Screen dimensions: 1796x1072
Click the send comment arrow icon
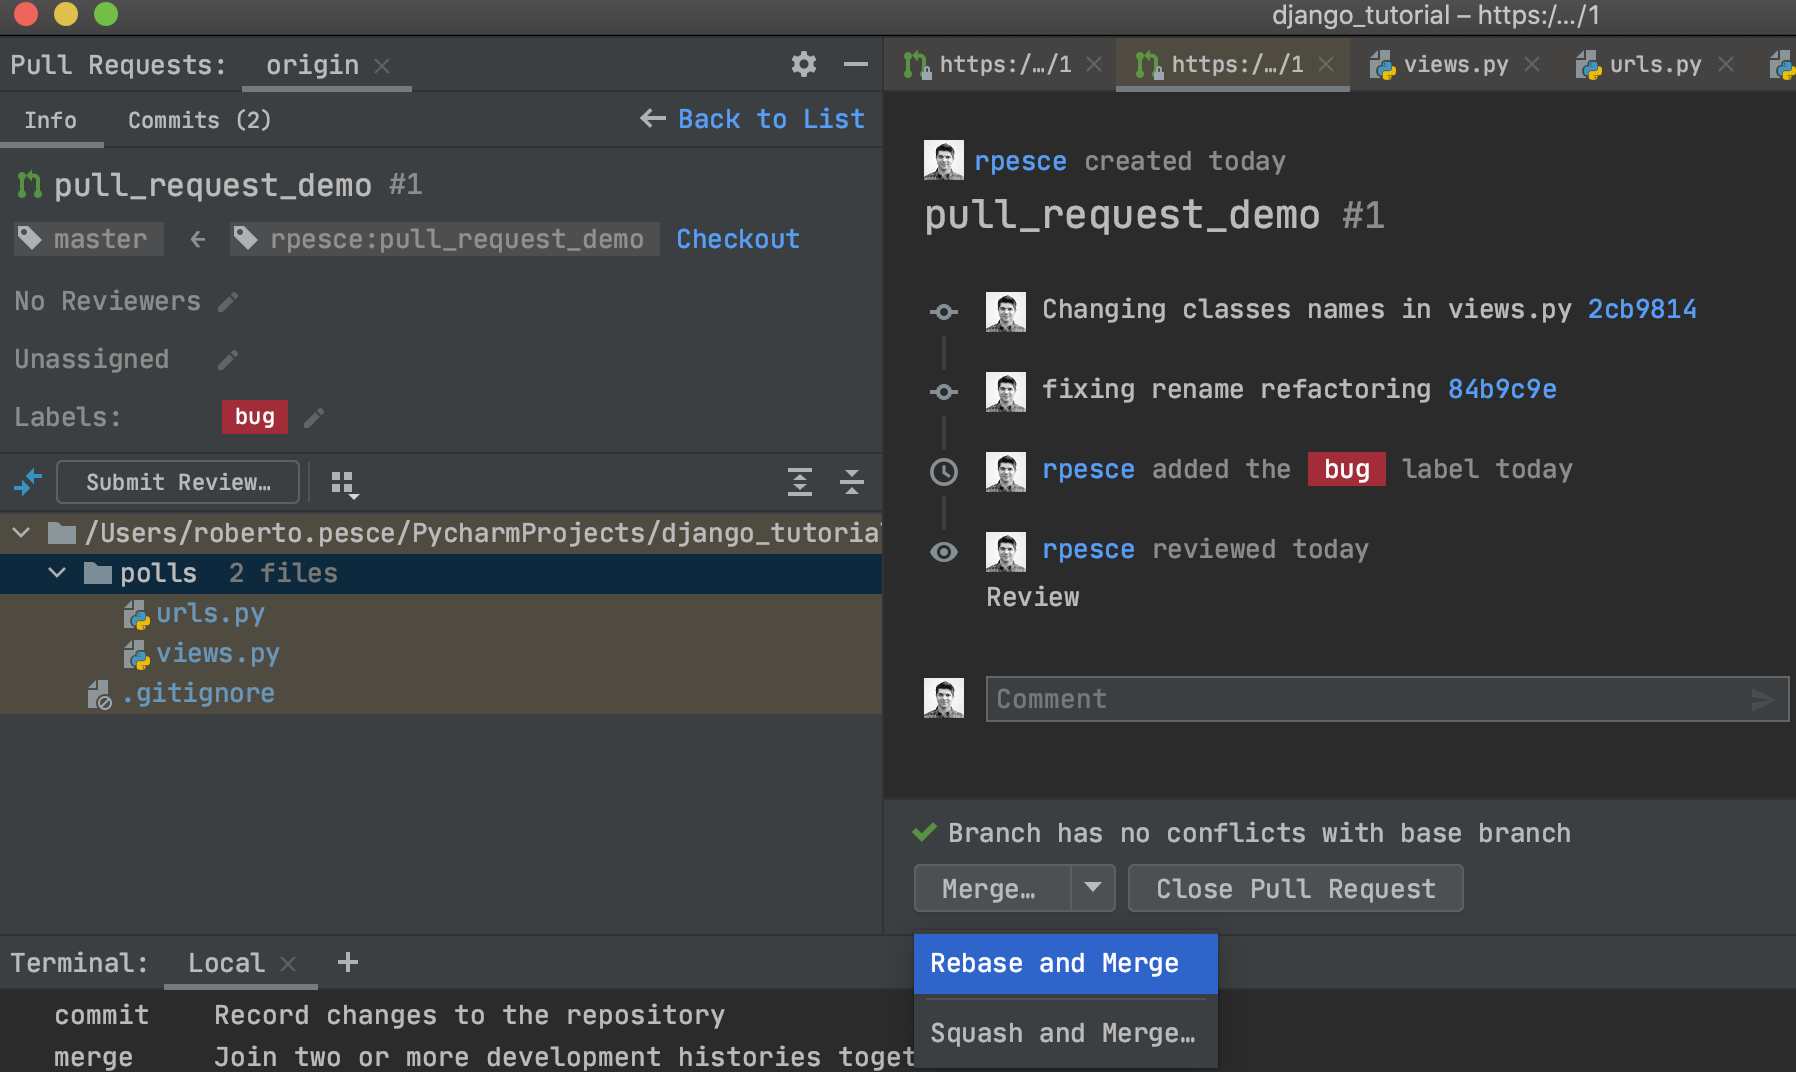[x=1764, y=700]
